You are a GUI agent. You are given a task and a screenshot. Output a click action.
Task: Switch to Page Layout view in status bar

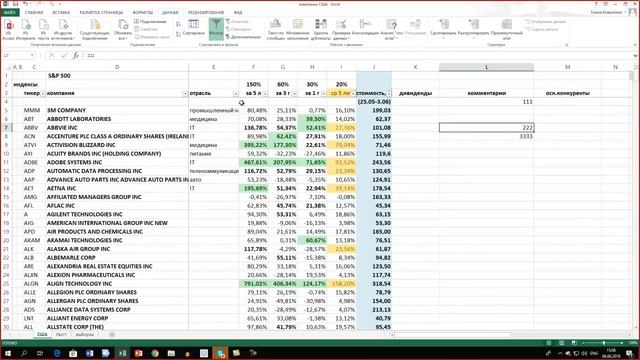click(x=561, y=343)
